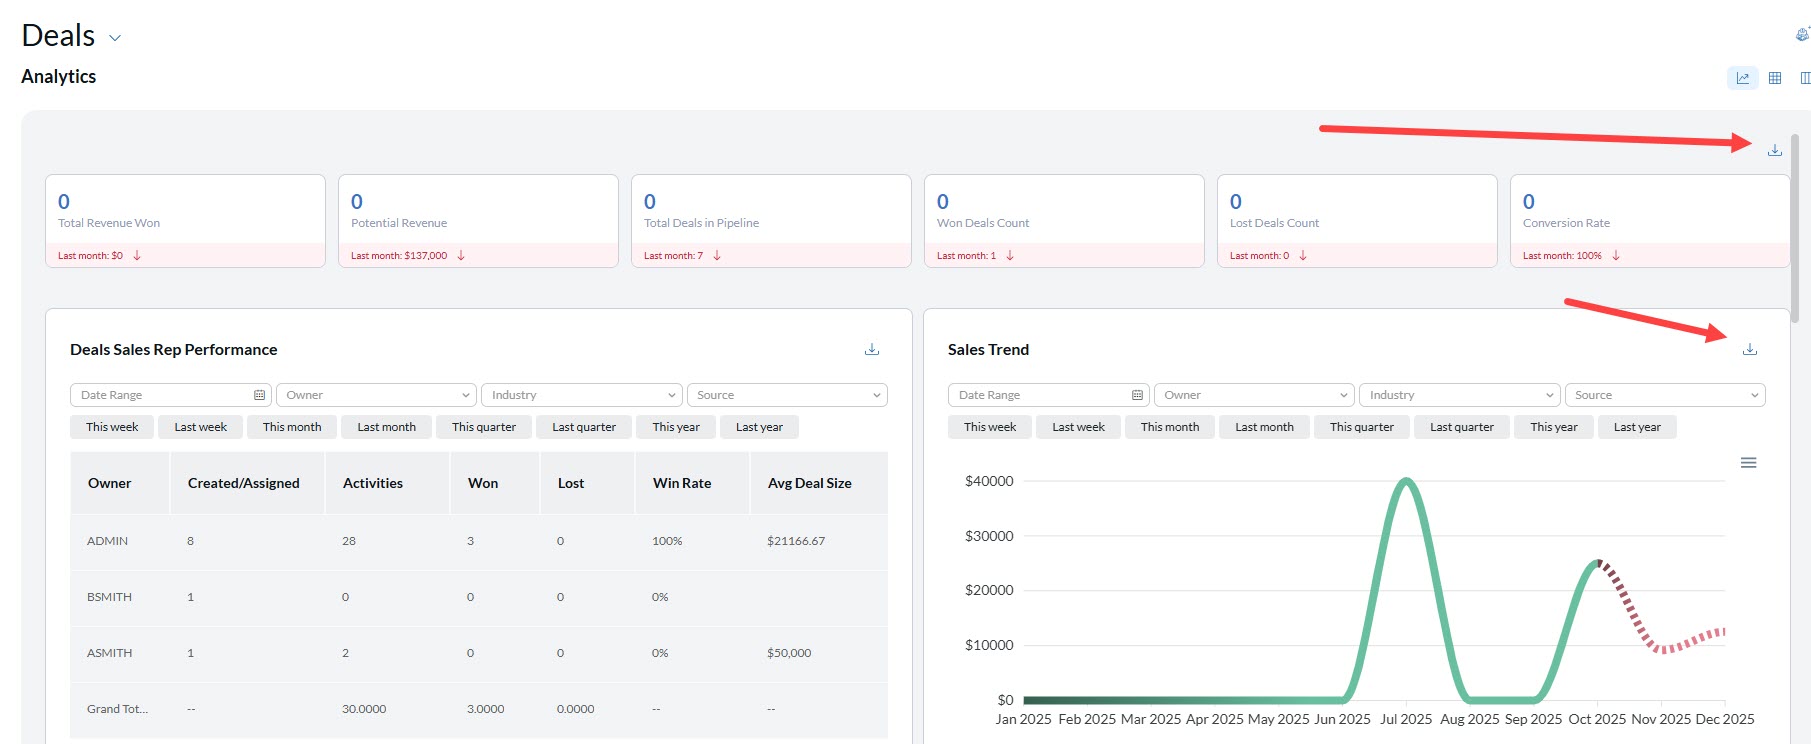
Task: Click 'Last year' filter in Sales Trend
Action: (1636, 427)
